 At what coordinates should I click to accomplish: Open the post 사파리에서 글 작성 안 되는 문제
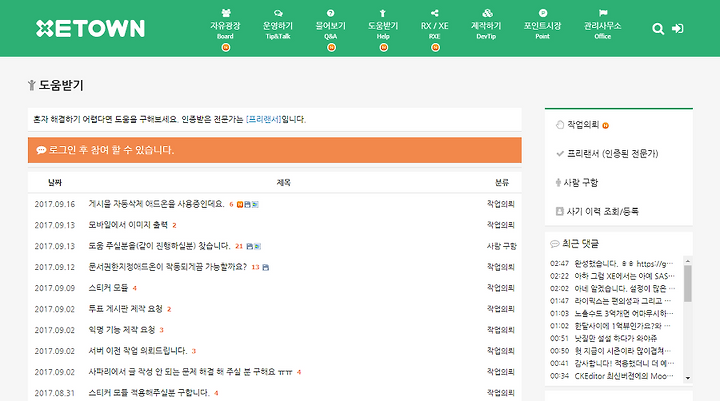tap(190, 372)
